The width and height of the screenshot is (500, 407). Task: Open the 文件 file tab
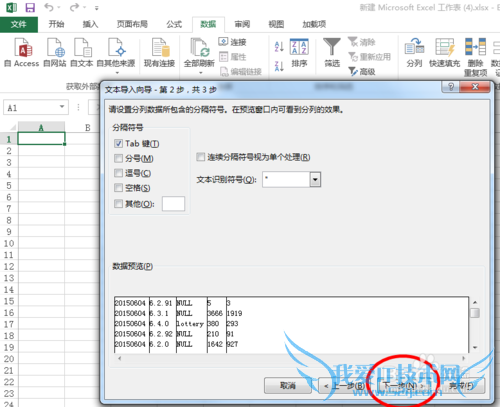coord(19,24)
